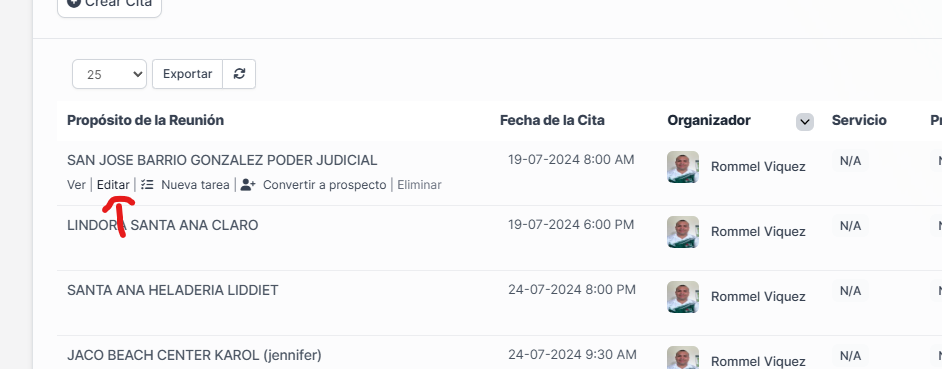Open JACO BEACH CENTER KAROL appointment

(194, 355)
